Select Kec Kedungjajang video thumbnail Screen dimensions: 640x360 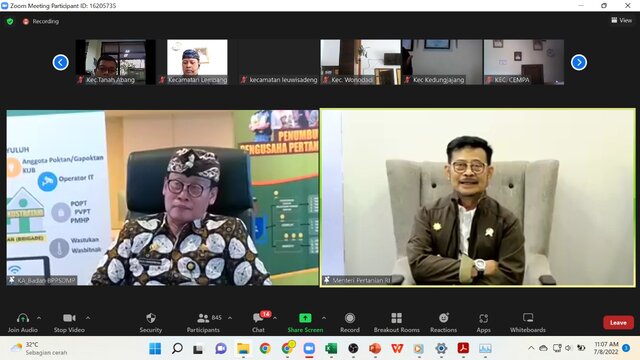[x=442, y=62]
